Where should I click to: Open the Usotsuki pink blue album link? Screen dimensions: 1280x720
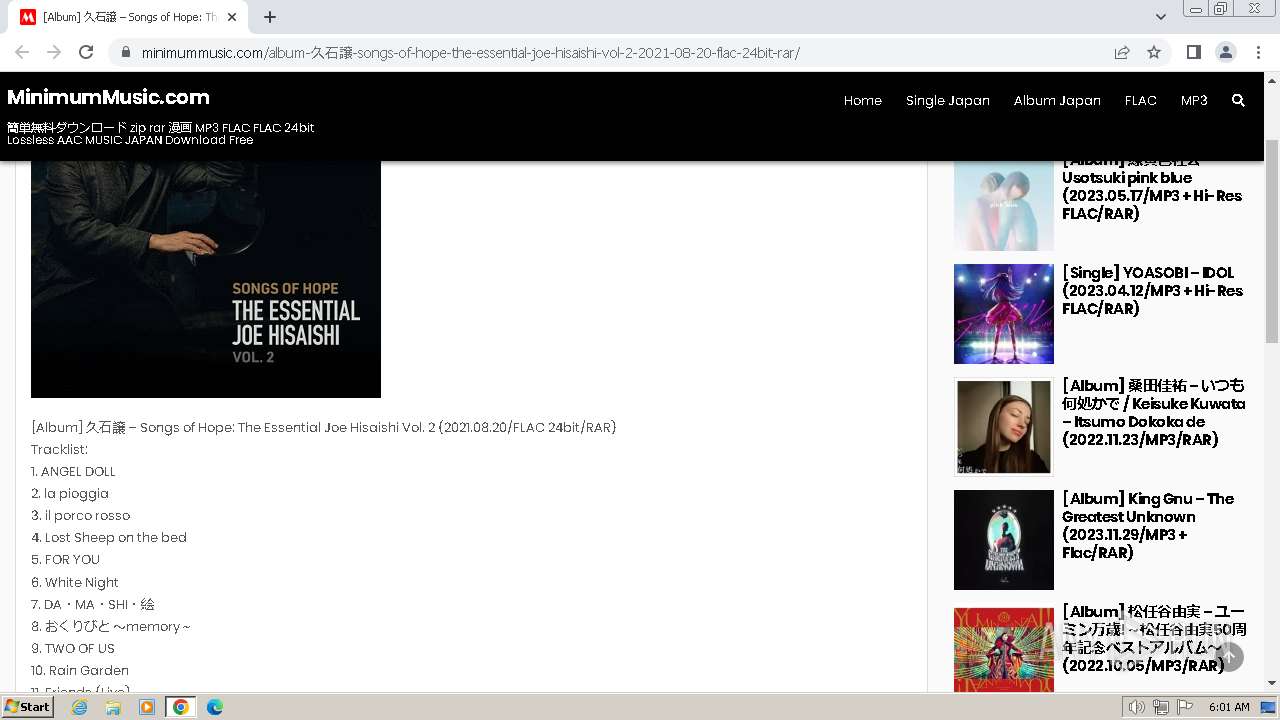[x=1152, y=187]
